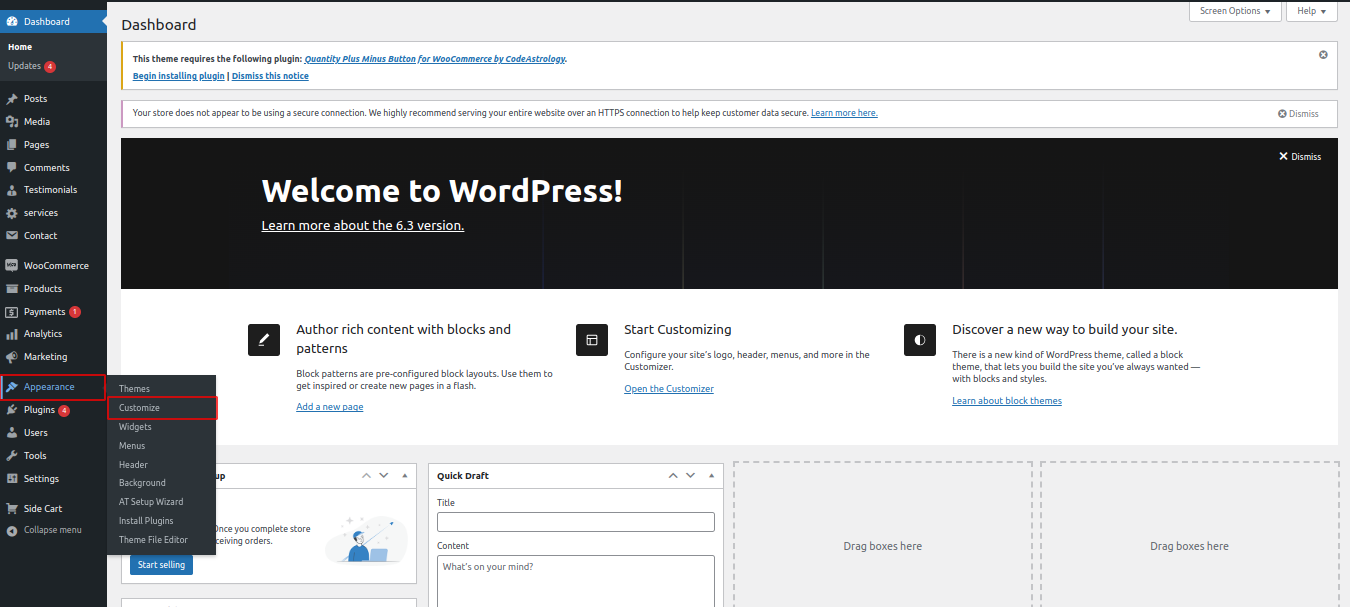Click the Settings icon in sidebar
This screenshot has width=1350, height=607.
[12, 479]
